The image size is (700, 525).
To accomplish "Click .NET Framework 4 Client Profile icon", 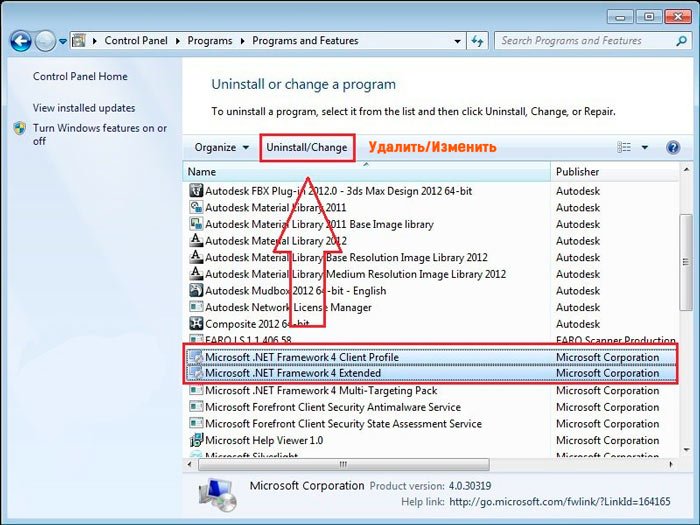I will click(196, 357).
